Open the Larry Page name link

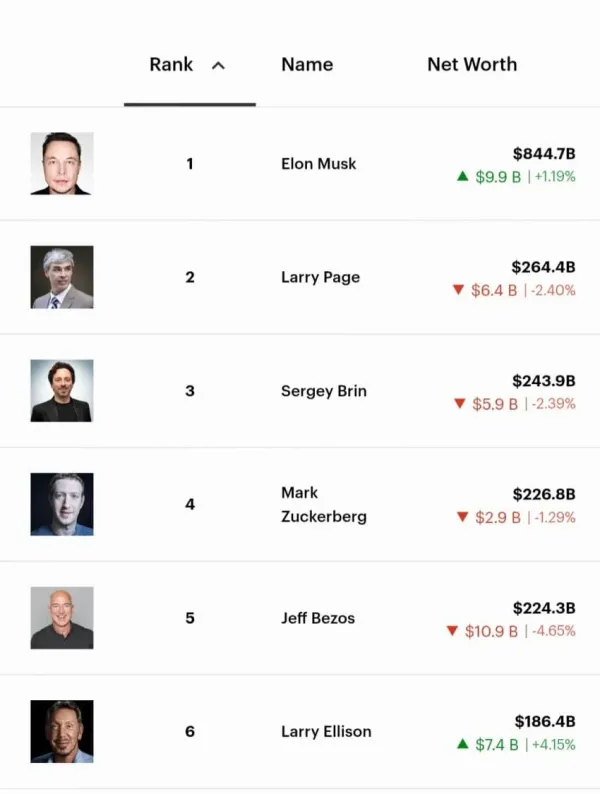(320, 277)
